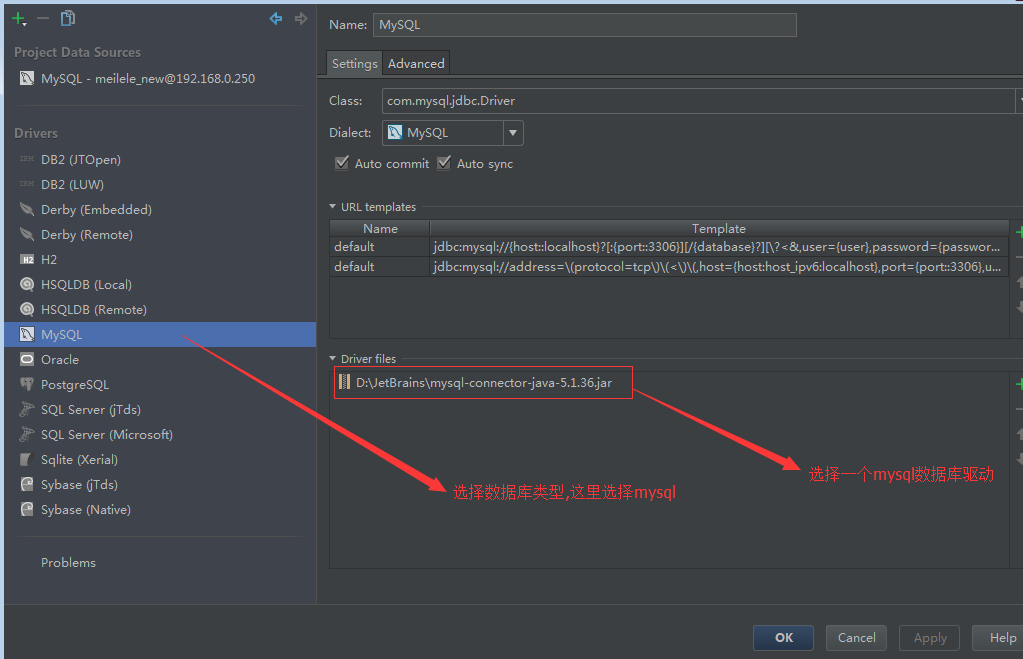The height and width of the screenshot is (659, 1023).
Task: Select the H2 driver icon
Action: [x=27, y=259]
